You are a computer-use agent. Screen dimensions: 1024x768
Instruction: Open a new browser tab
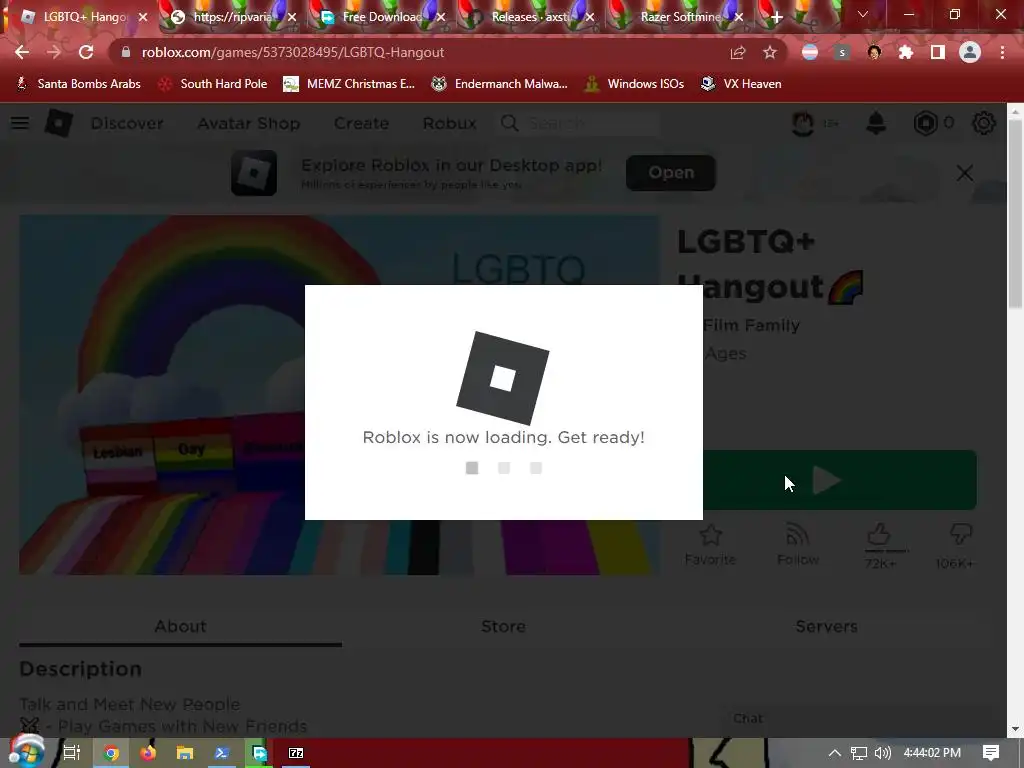coord(776,18)
